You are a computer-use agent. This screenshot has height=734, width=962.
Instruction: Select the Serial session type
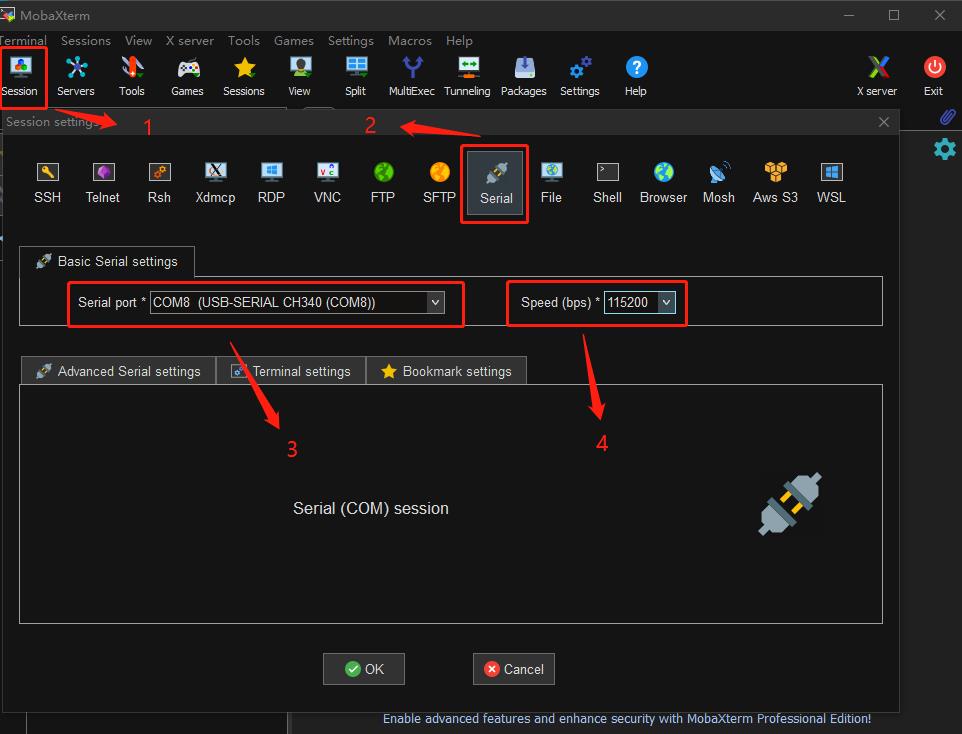[495, 183]
